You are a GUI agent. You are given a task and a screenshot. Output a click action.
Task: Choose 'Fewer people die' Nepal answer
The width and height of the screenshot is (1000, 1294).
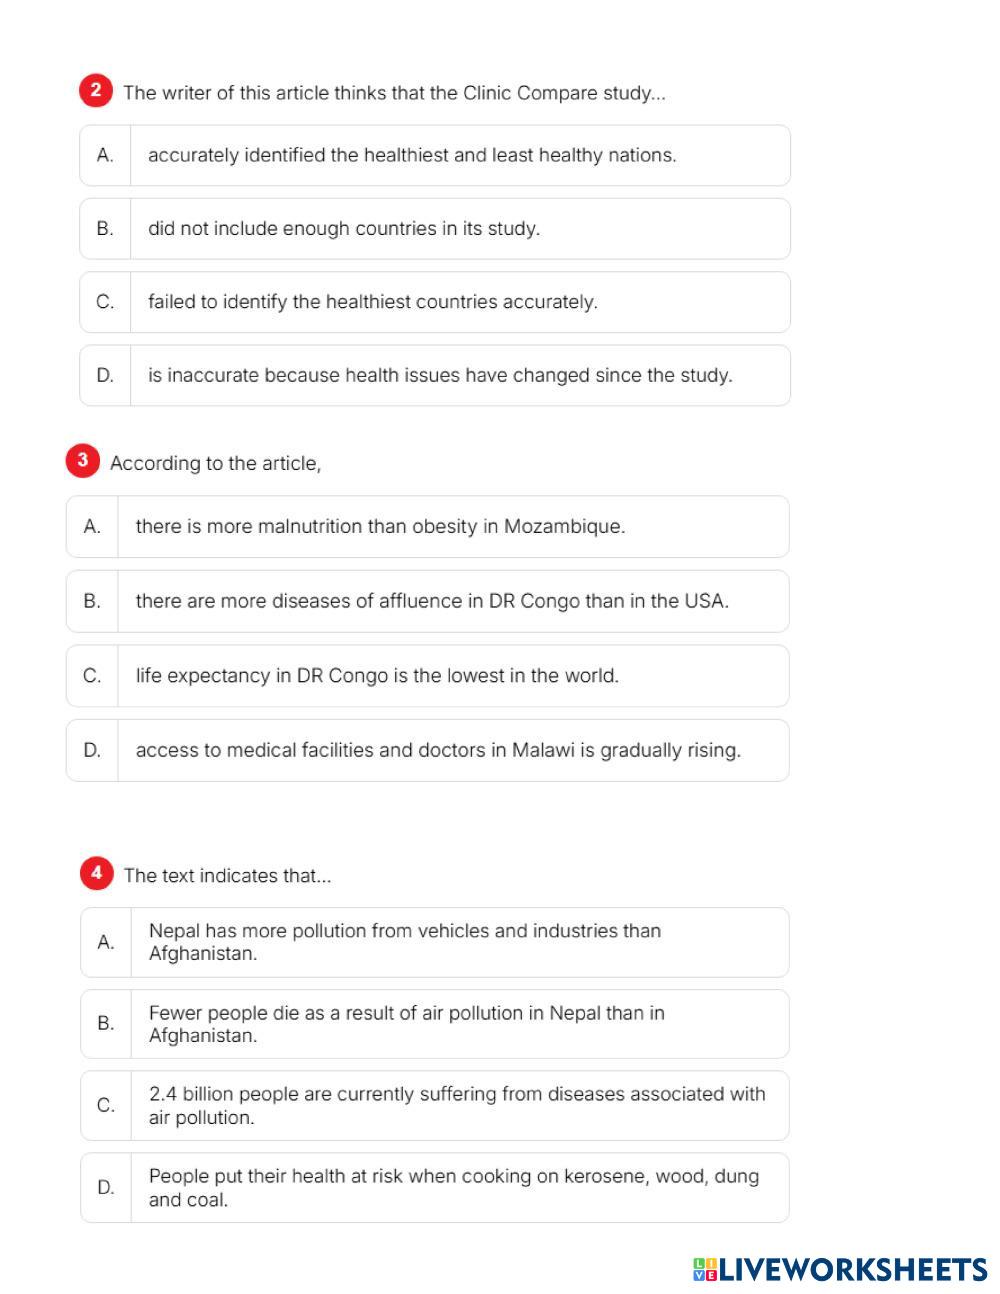pos(434,1024)
